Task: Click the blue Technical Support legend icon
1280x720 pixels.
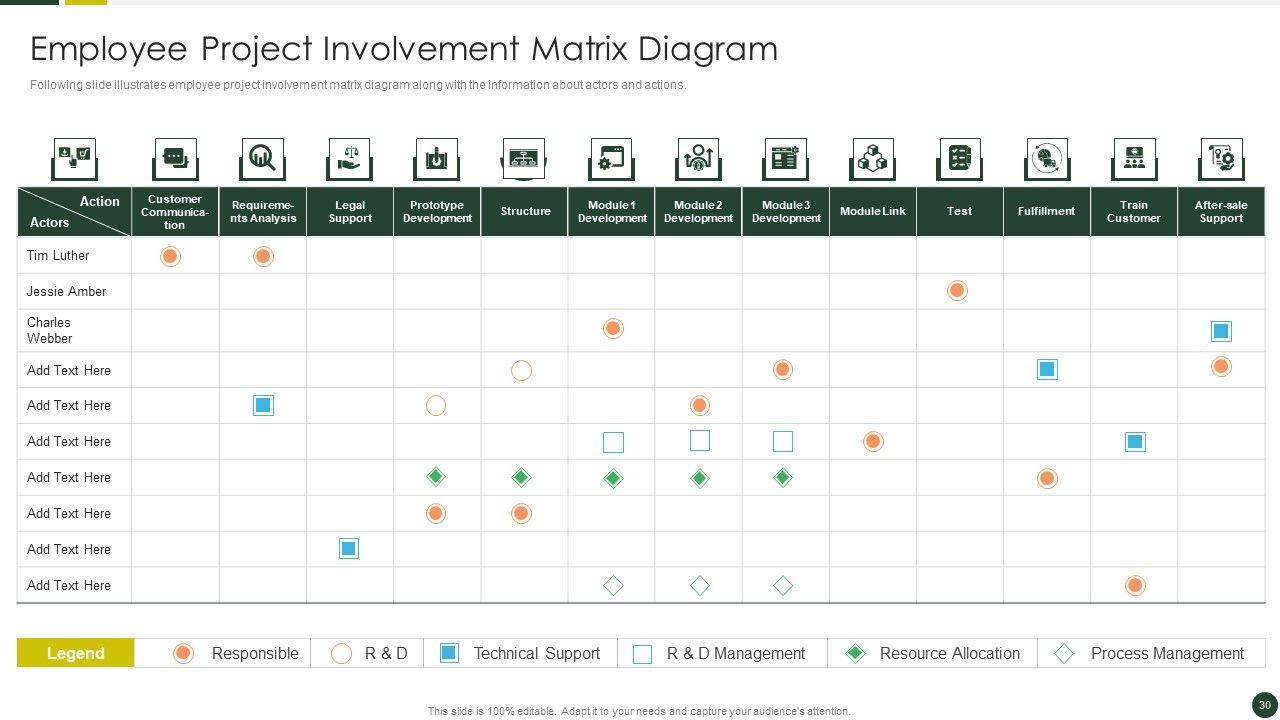Action: click(x=449, y=653)
